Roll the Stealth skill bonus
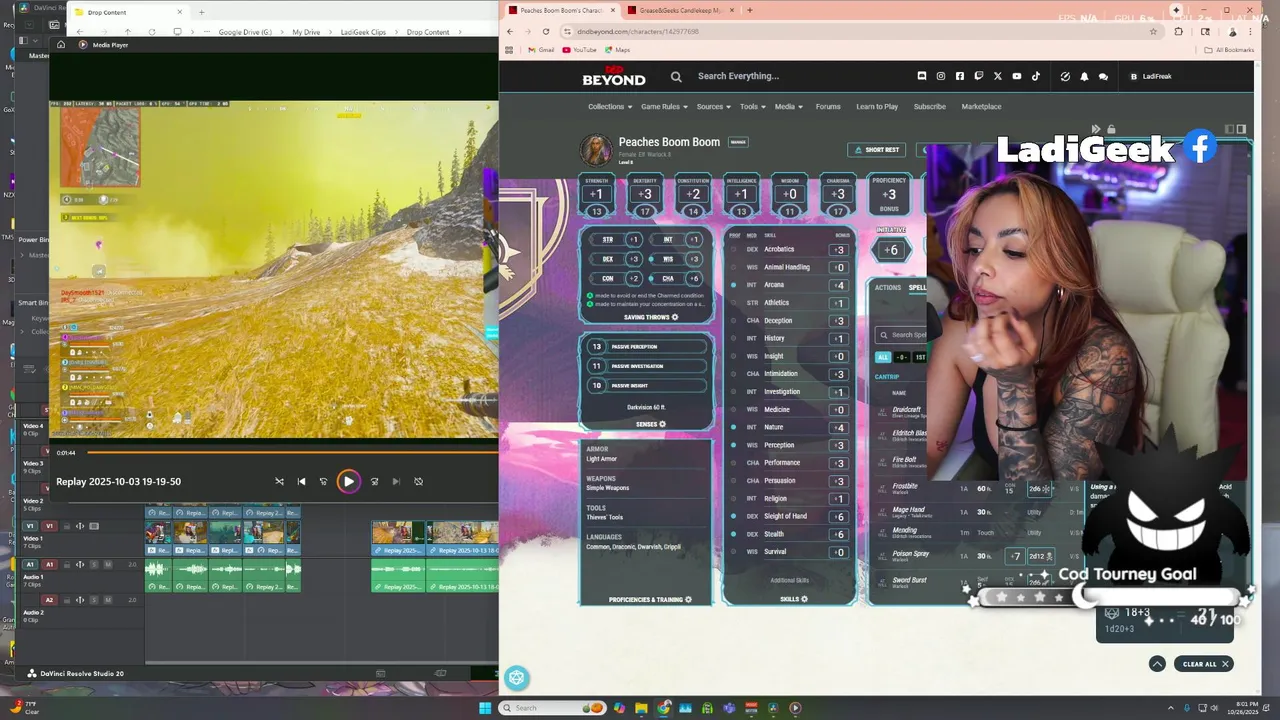 (839, 534)
